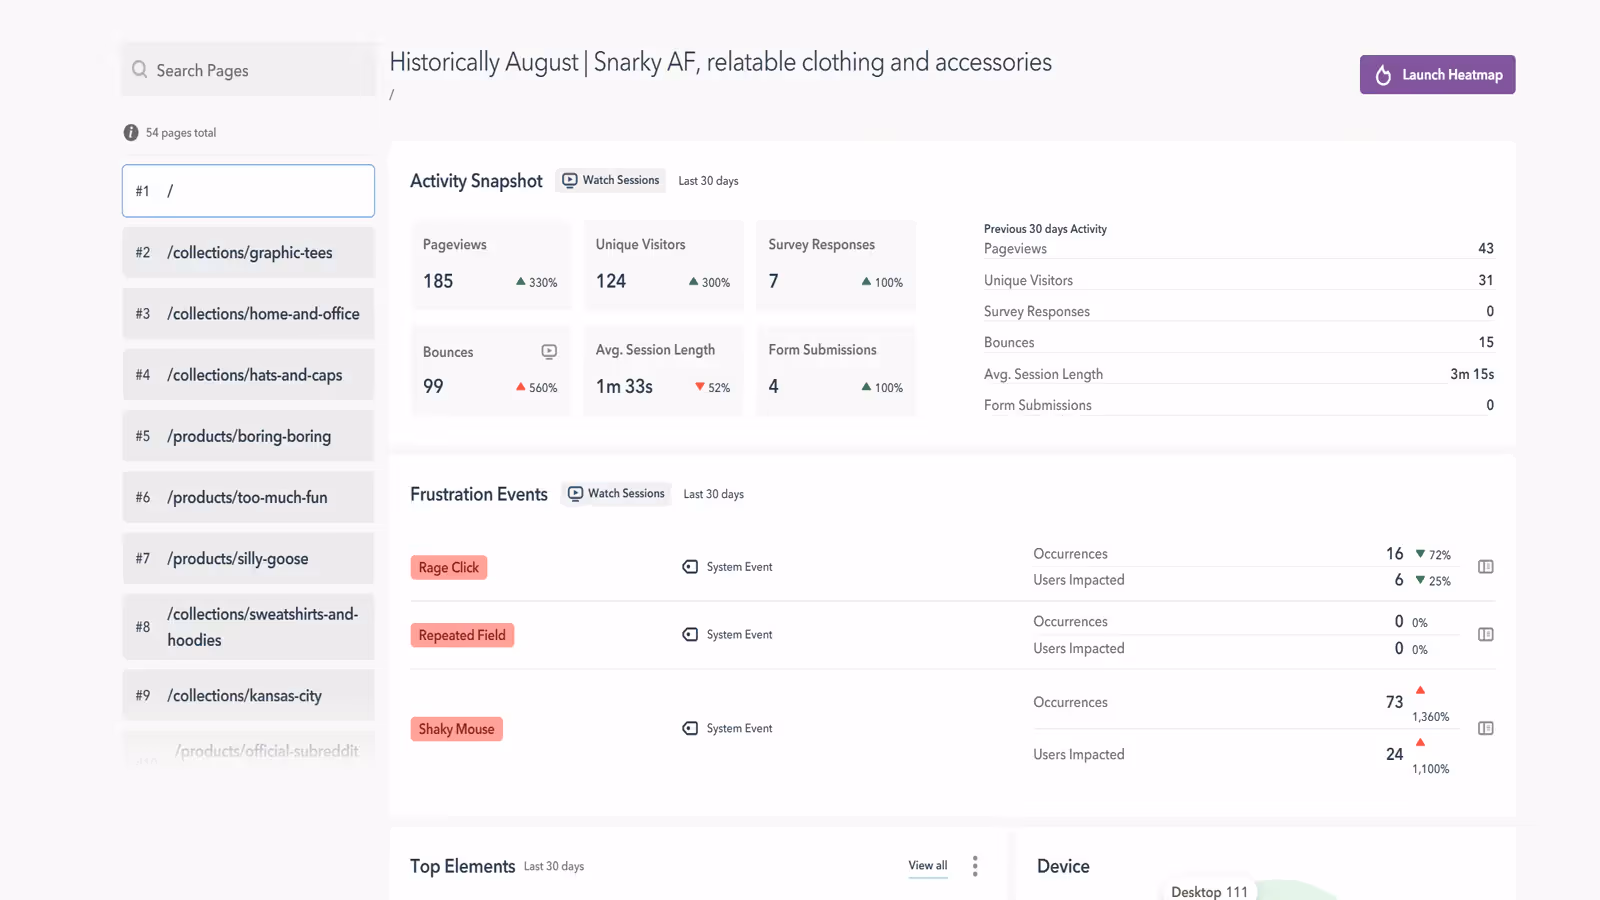This screenshot has height=900, width=1600.
Task: Click the Device heading
Action: tap(1063, 867)
